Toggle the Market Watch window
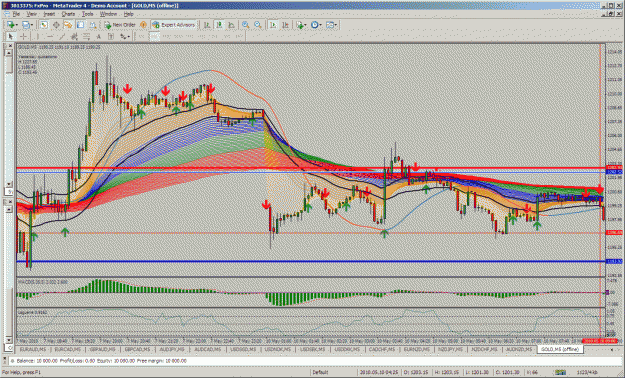 pyautogui.click(x=43, y=25)
